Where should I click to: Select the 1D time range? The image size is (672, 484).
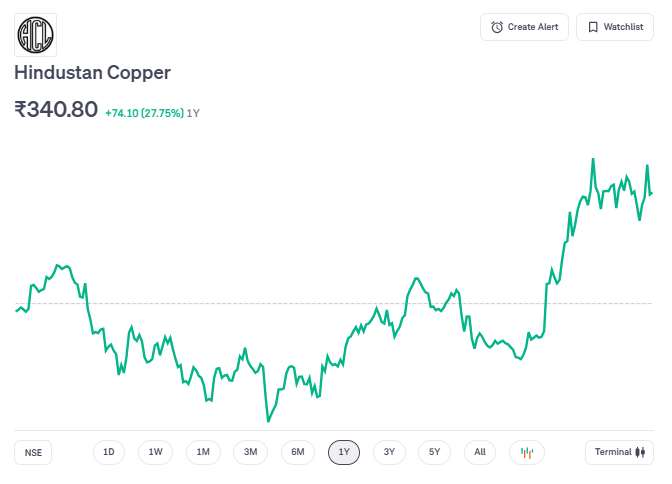click(x=109, y=452)
